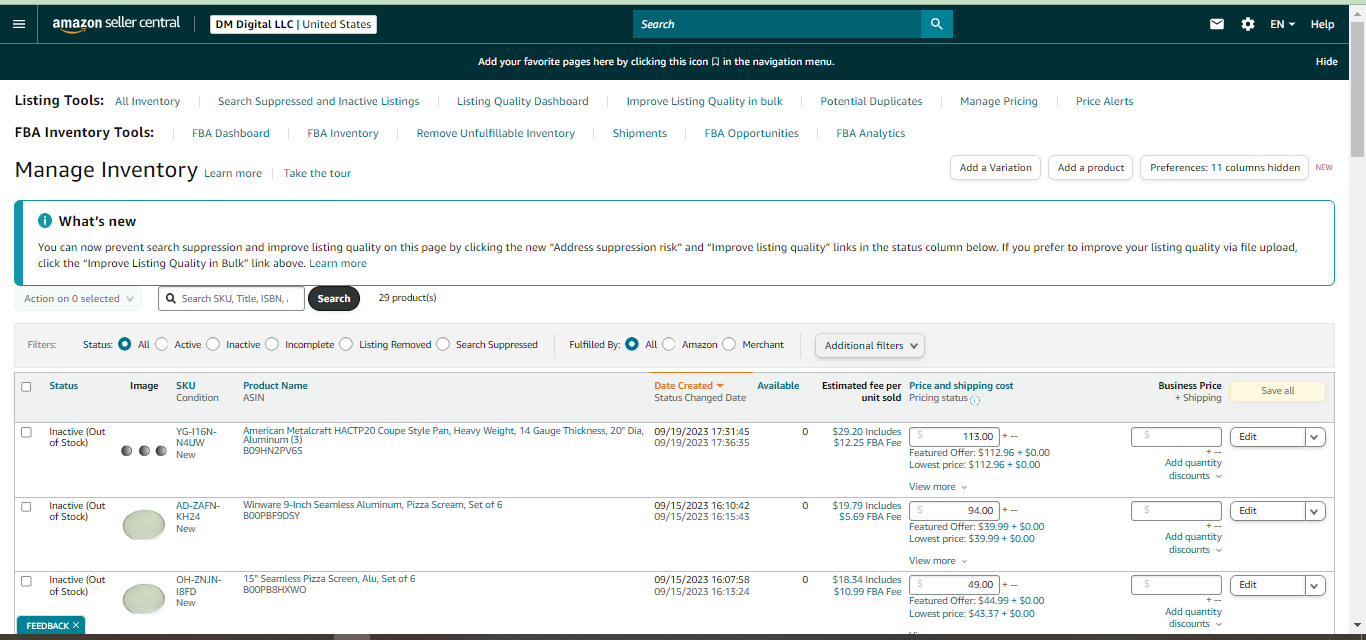Click the Add a product button
The image size is (1366, 640).
pyautogui.click(x=1091, y=168)
